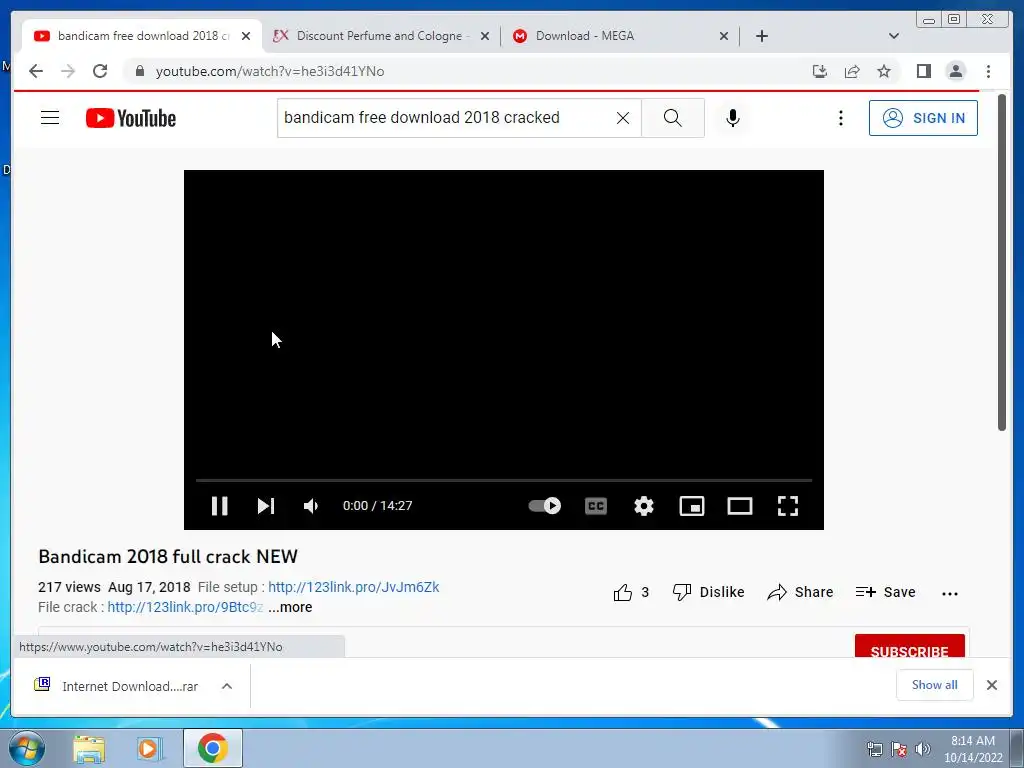
Task: Open the taskbar clock and date
Action: pos(972,749)
